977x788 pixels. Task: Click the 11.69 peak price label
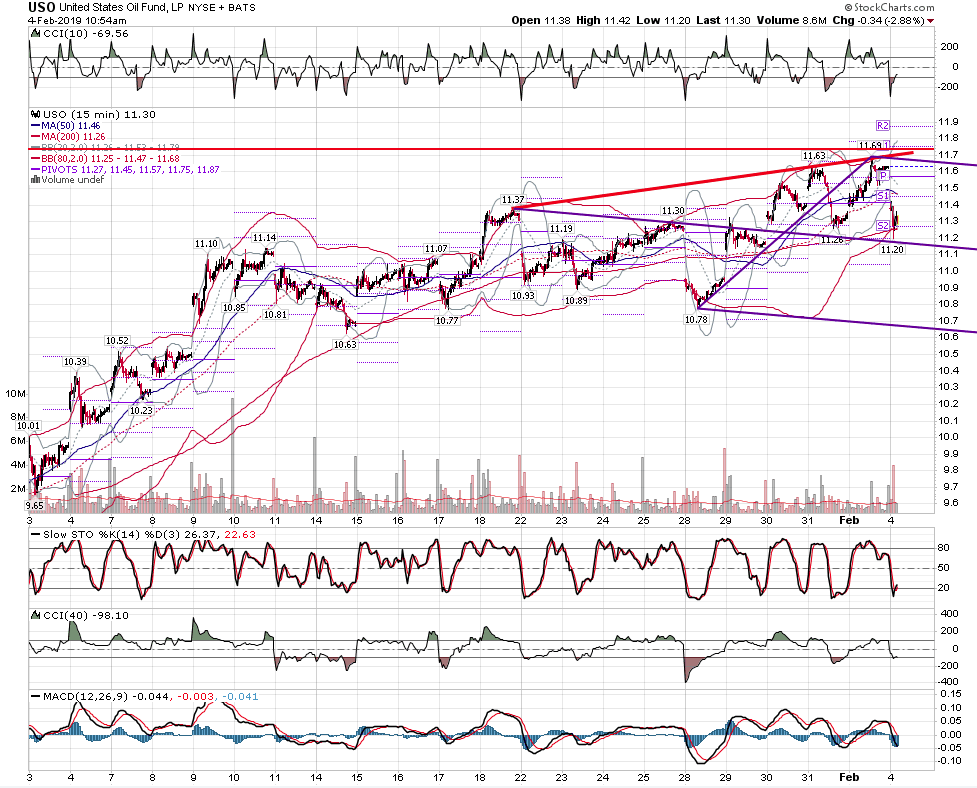869,145
